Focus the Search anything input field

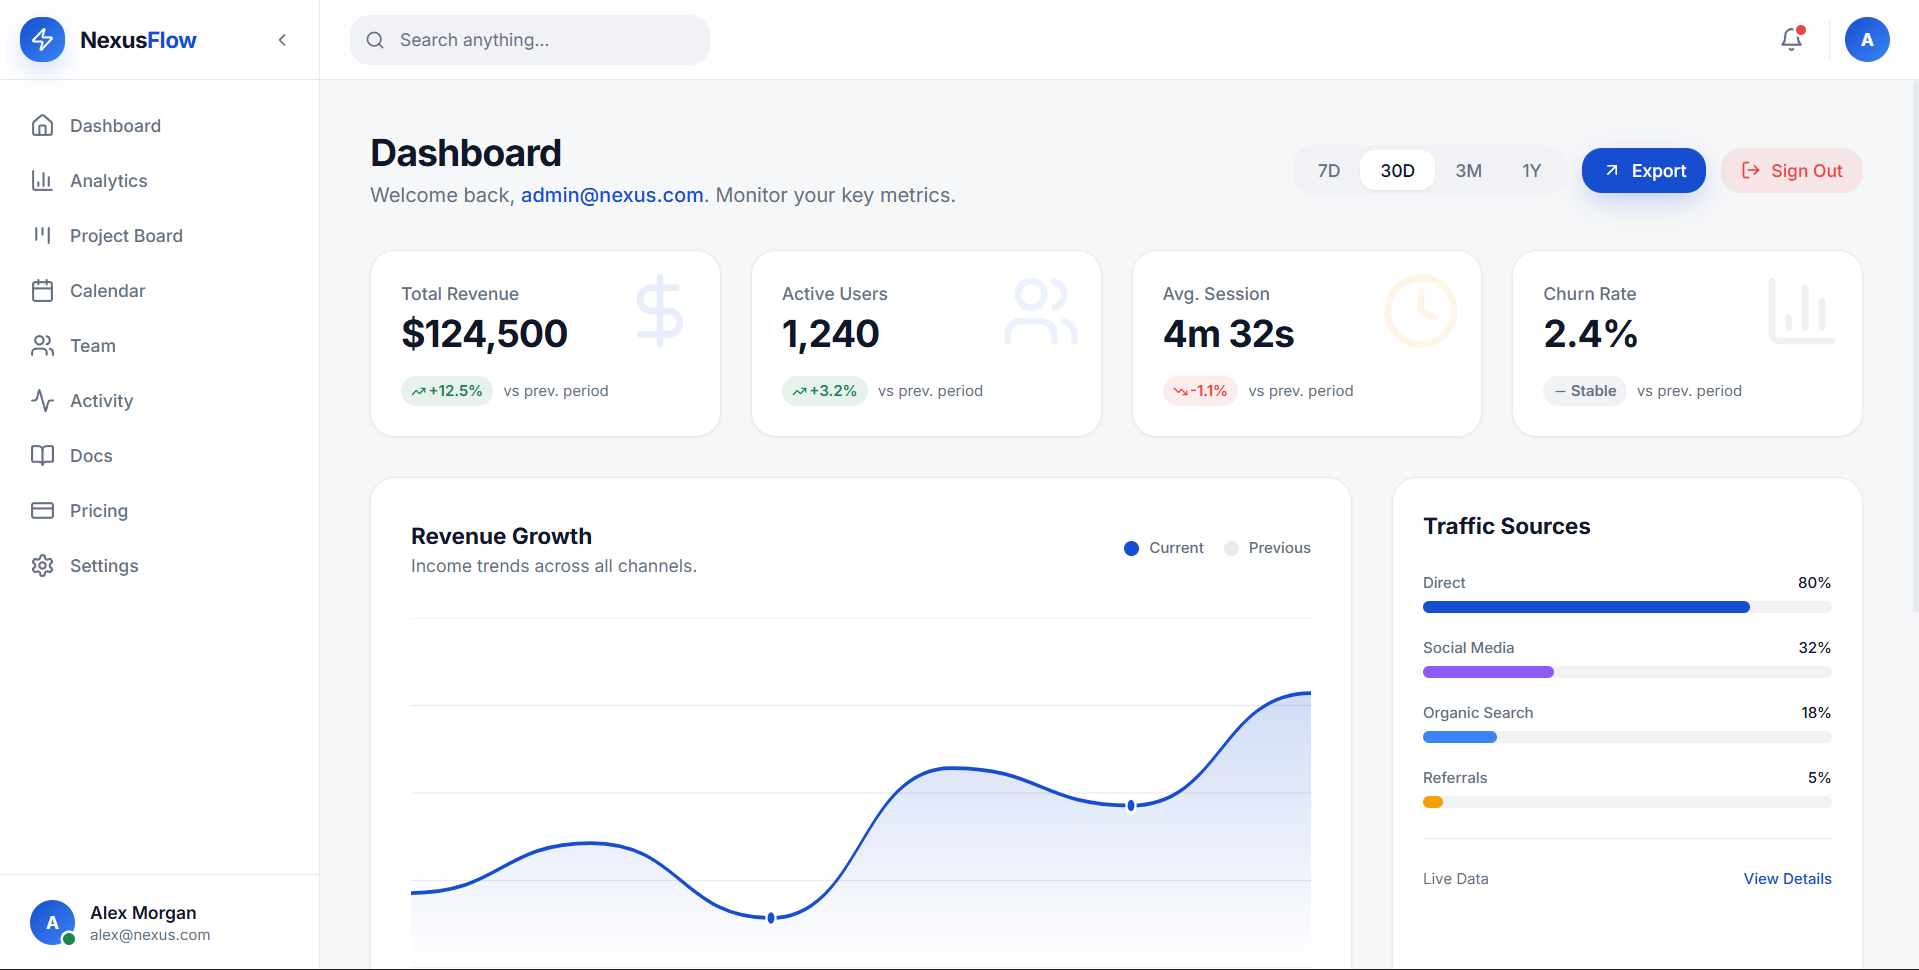point(530,40)
